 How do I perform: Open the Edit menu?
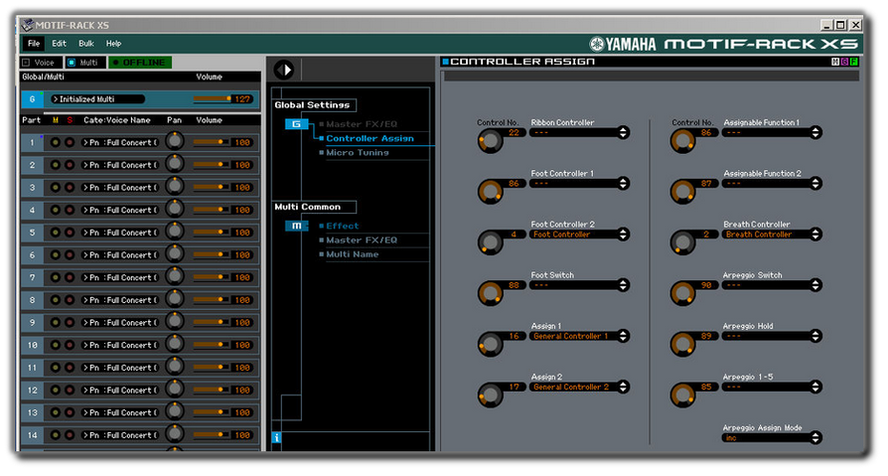59,44
